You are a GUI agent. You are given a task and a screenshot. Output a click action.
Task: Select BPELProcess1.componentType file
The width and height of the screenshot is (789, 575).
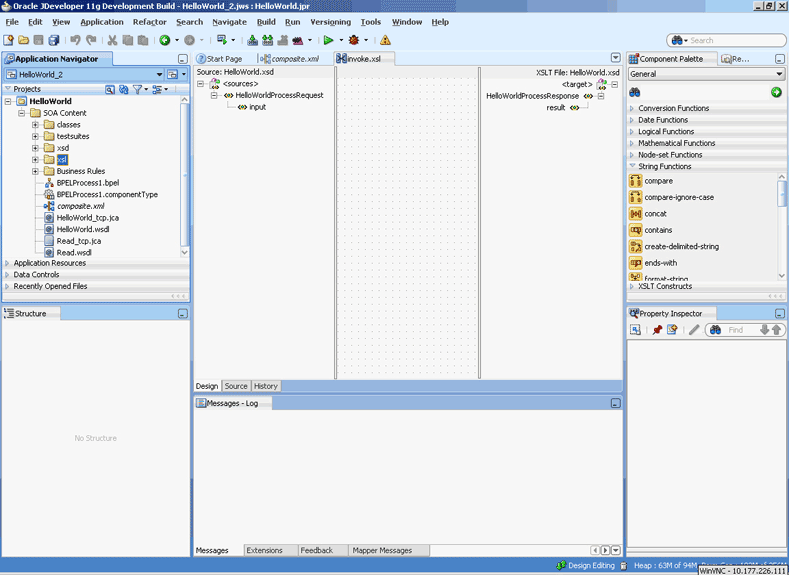(x=101, y=195)
